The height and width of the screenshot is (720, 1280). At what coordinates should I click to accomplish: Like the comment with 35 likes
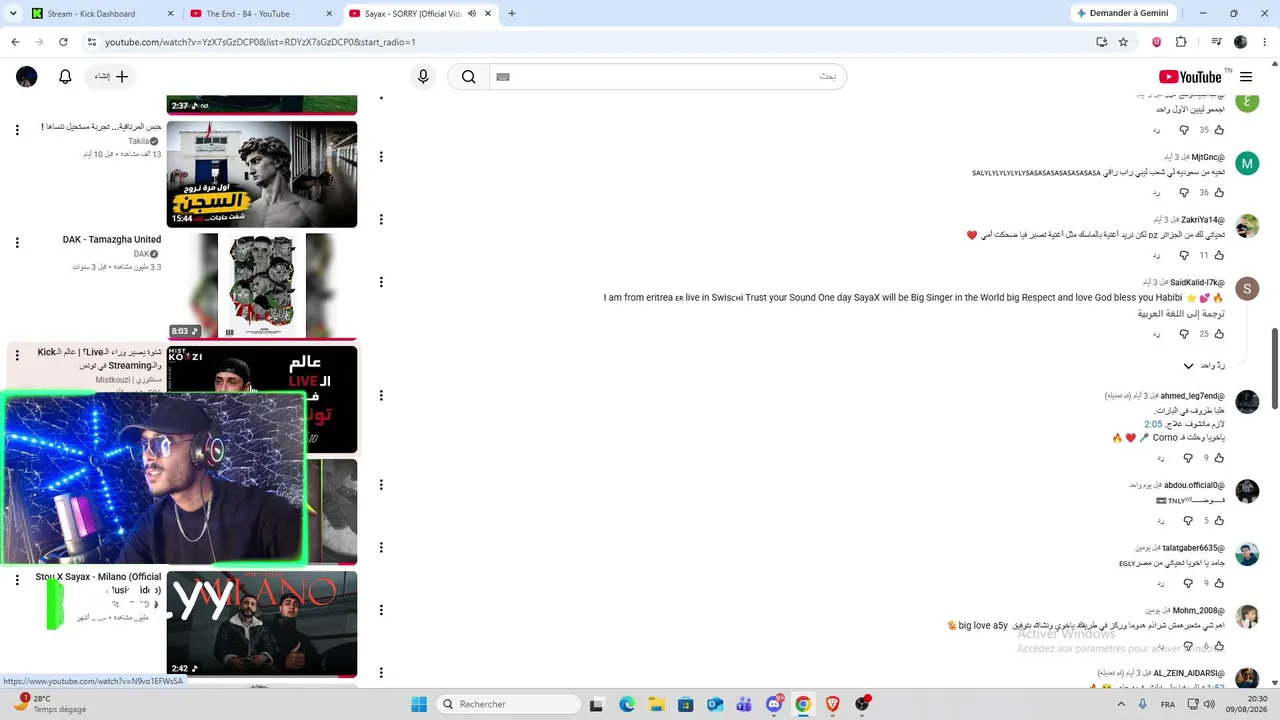1219,130
